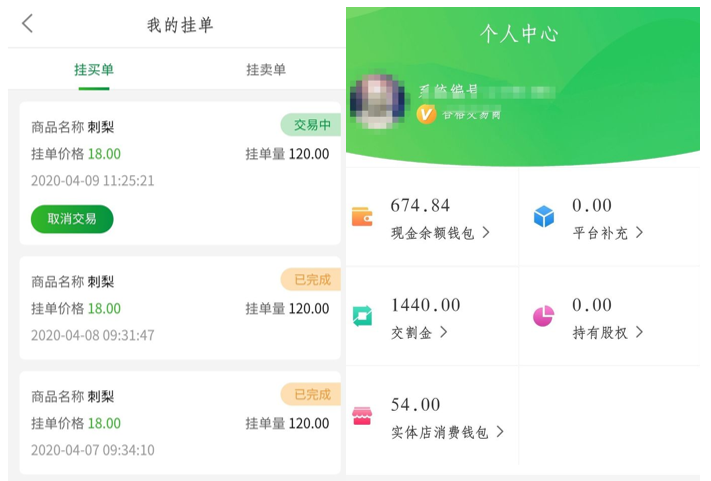Switch to the 挂买单 tab

(94, 70)
